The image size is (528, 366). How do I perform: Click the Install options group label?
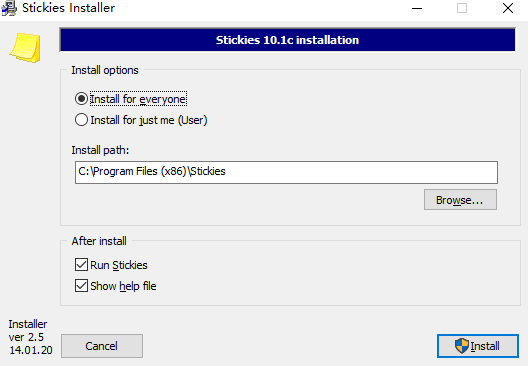tap(105, 70)
